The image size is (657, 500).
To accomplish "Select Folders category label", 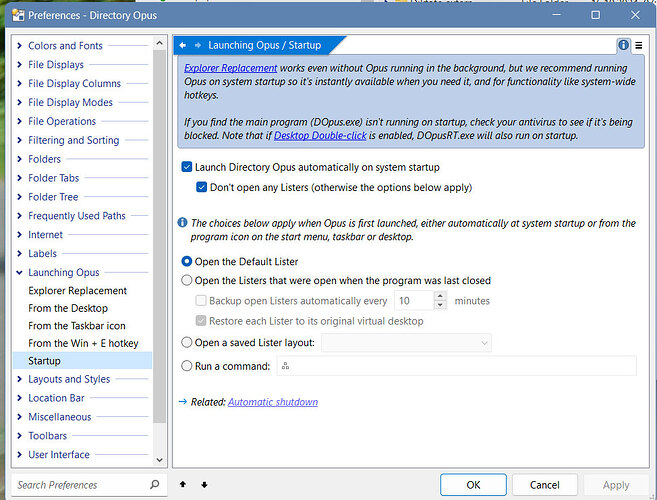I will (44, 159).
